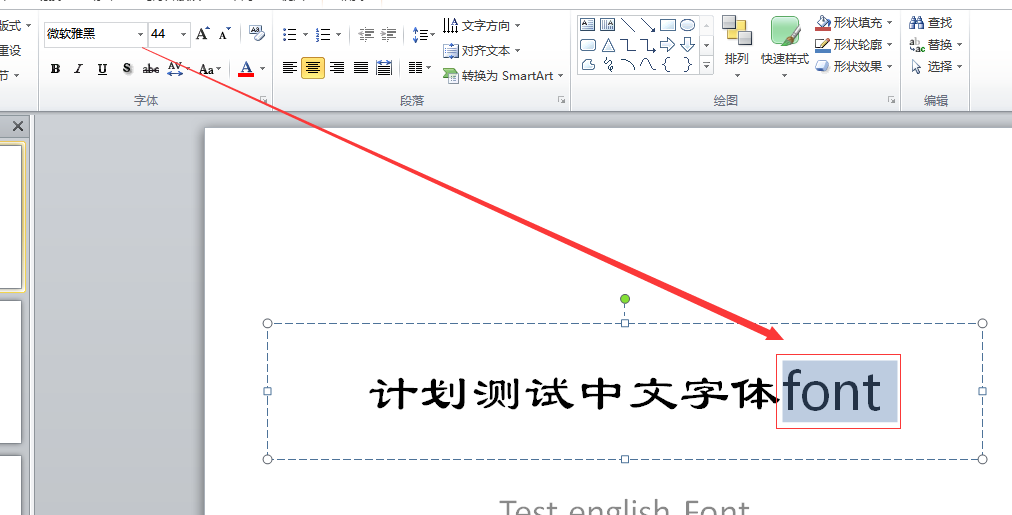1012x515 pixels.
Task: Select Arc shape
Action: tap(627, 65)
